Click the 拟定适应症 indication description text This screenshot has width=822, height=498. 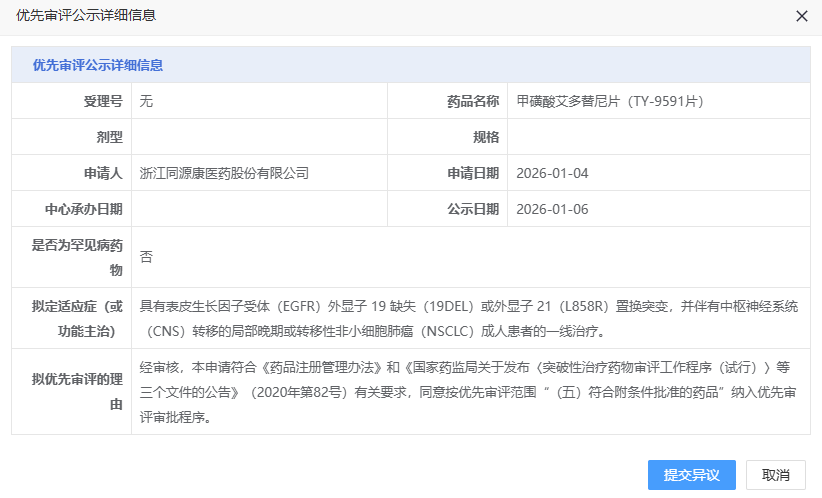[468, 319]
